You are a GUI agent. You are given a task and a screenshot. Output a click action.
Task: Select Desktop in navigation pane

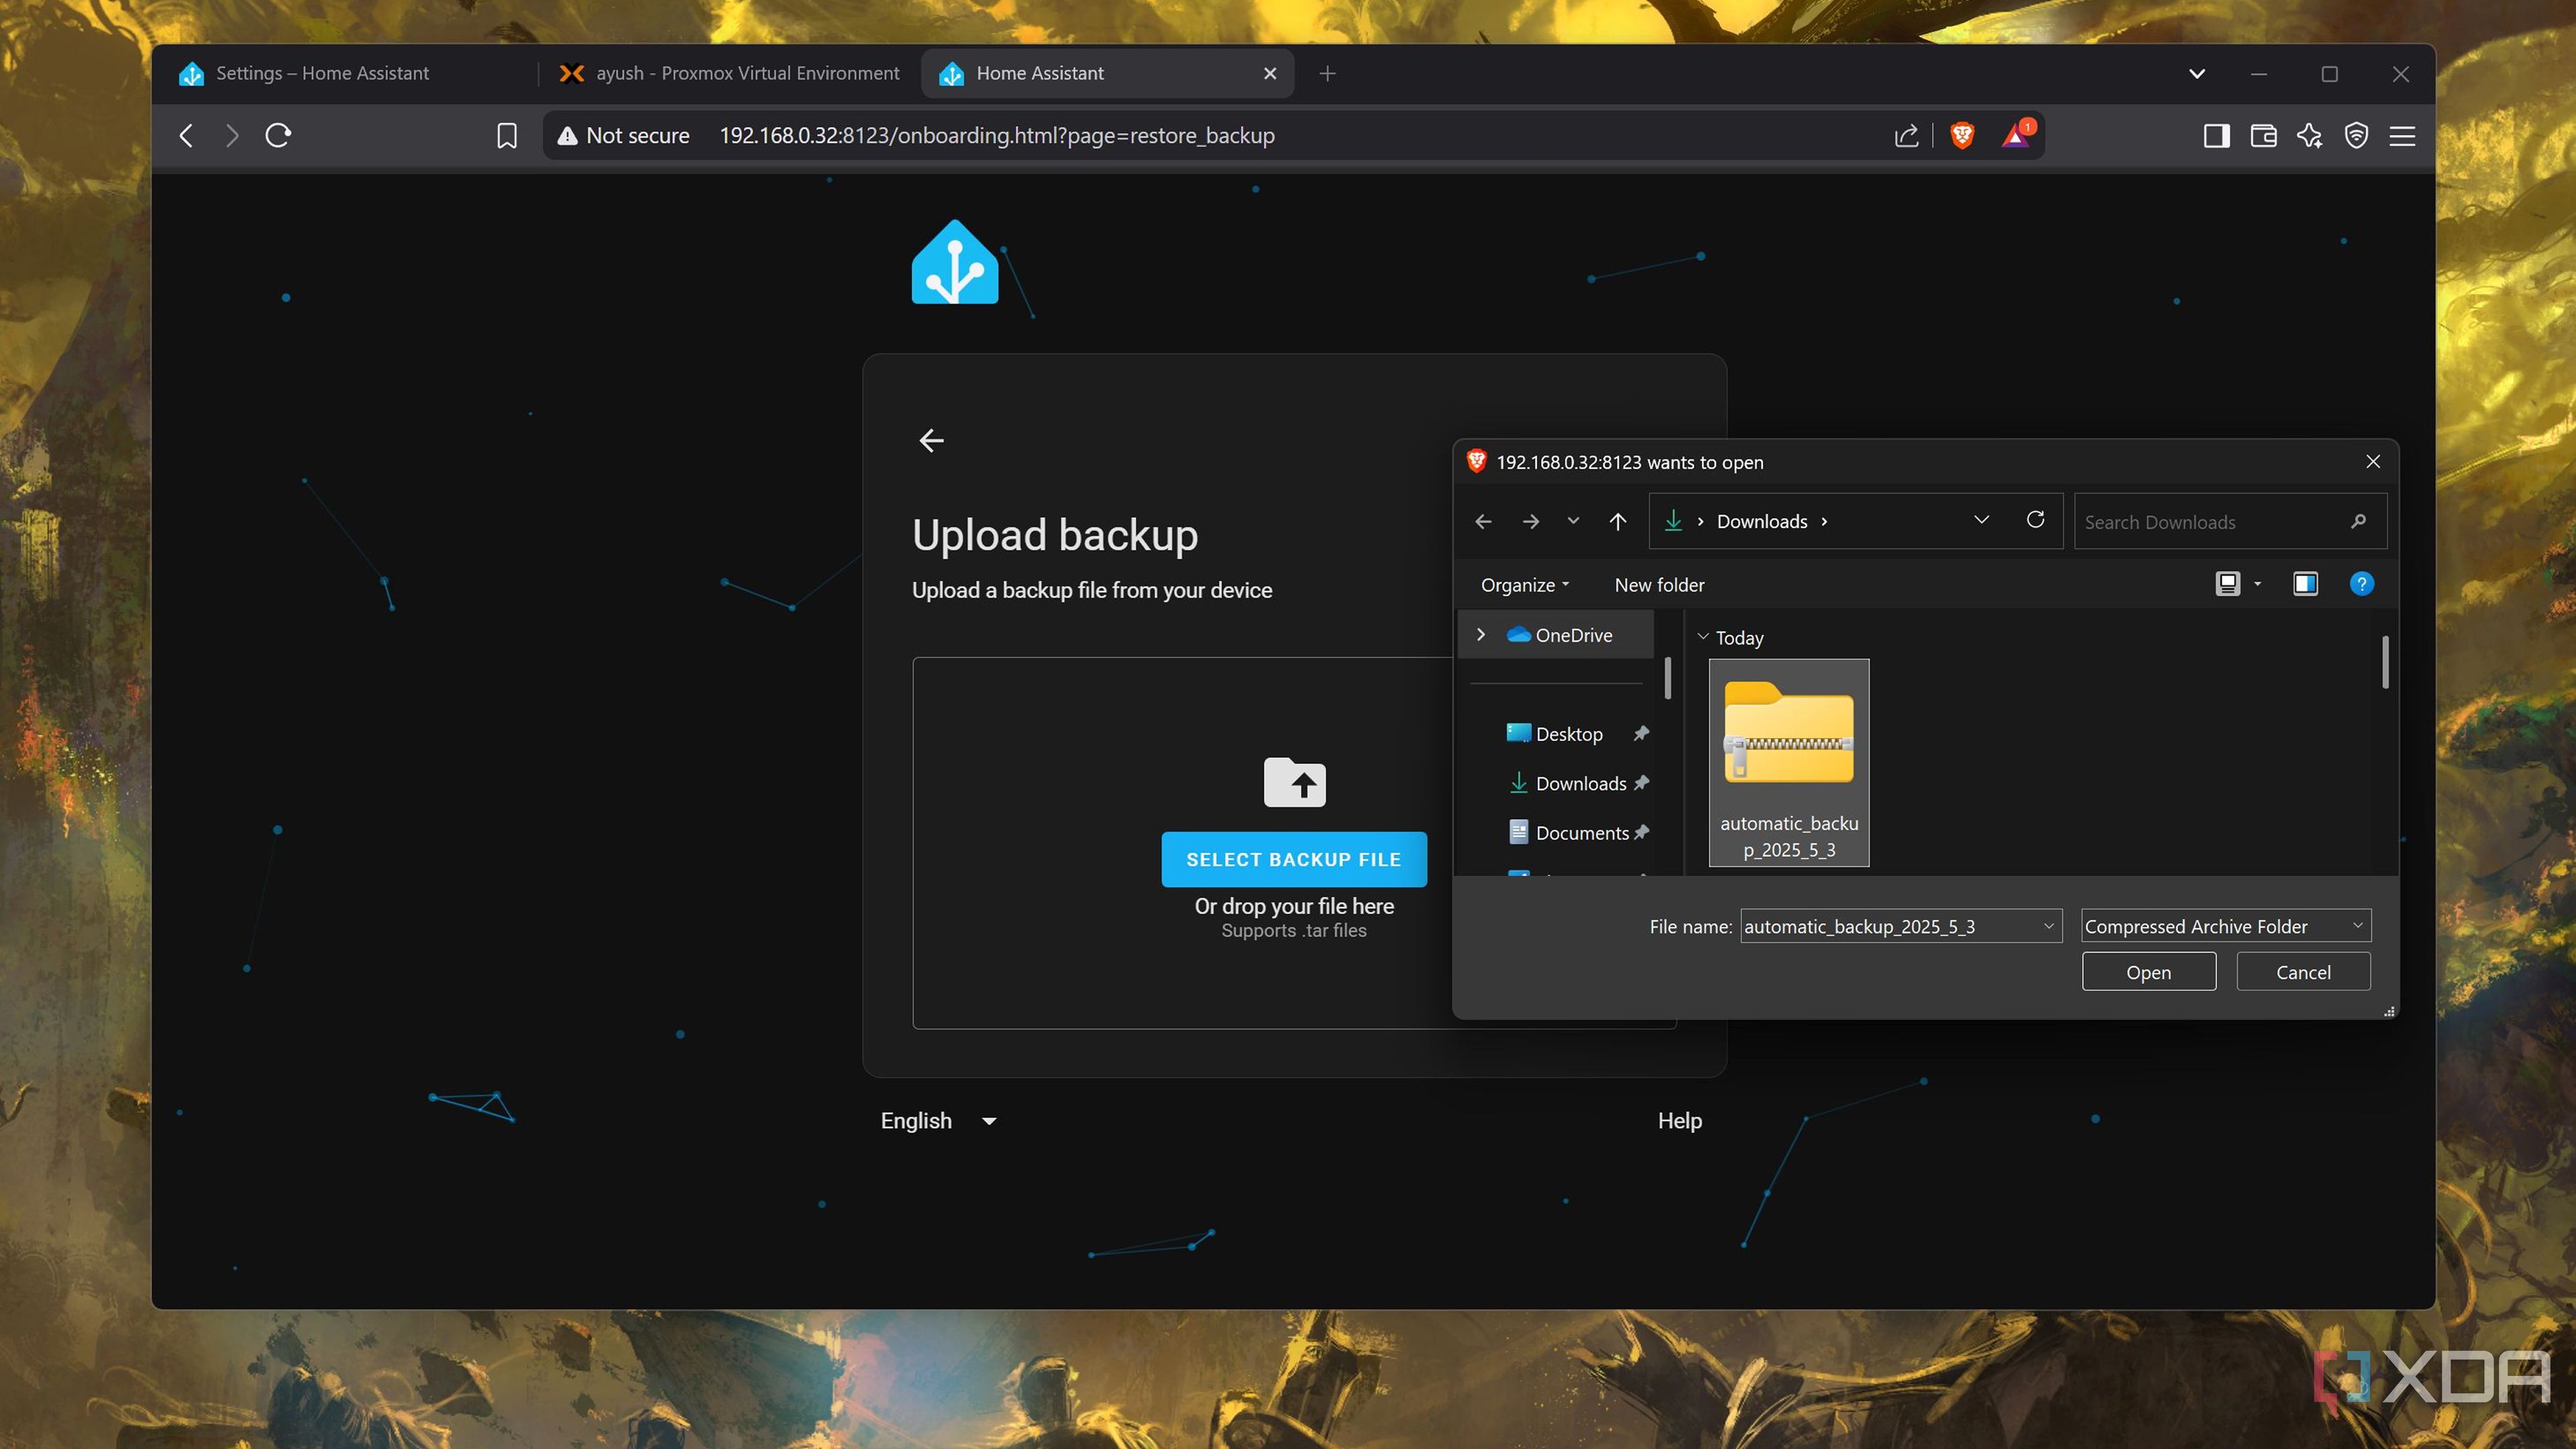[x=1568, y=734]
